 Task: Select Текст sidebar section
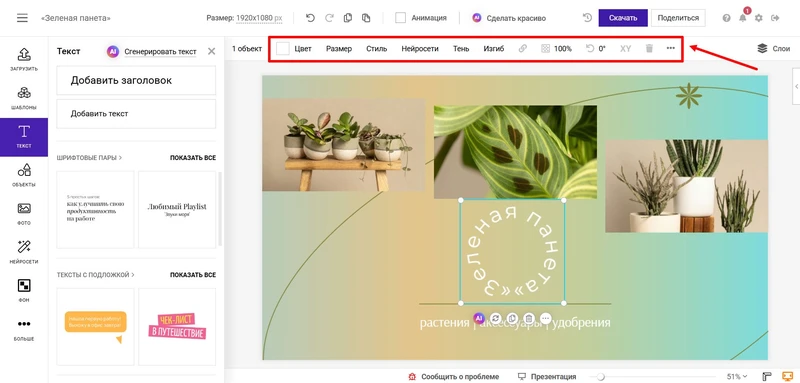pyautogui.click(x=24, y=137)
